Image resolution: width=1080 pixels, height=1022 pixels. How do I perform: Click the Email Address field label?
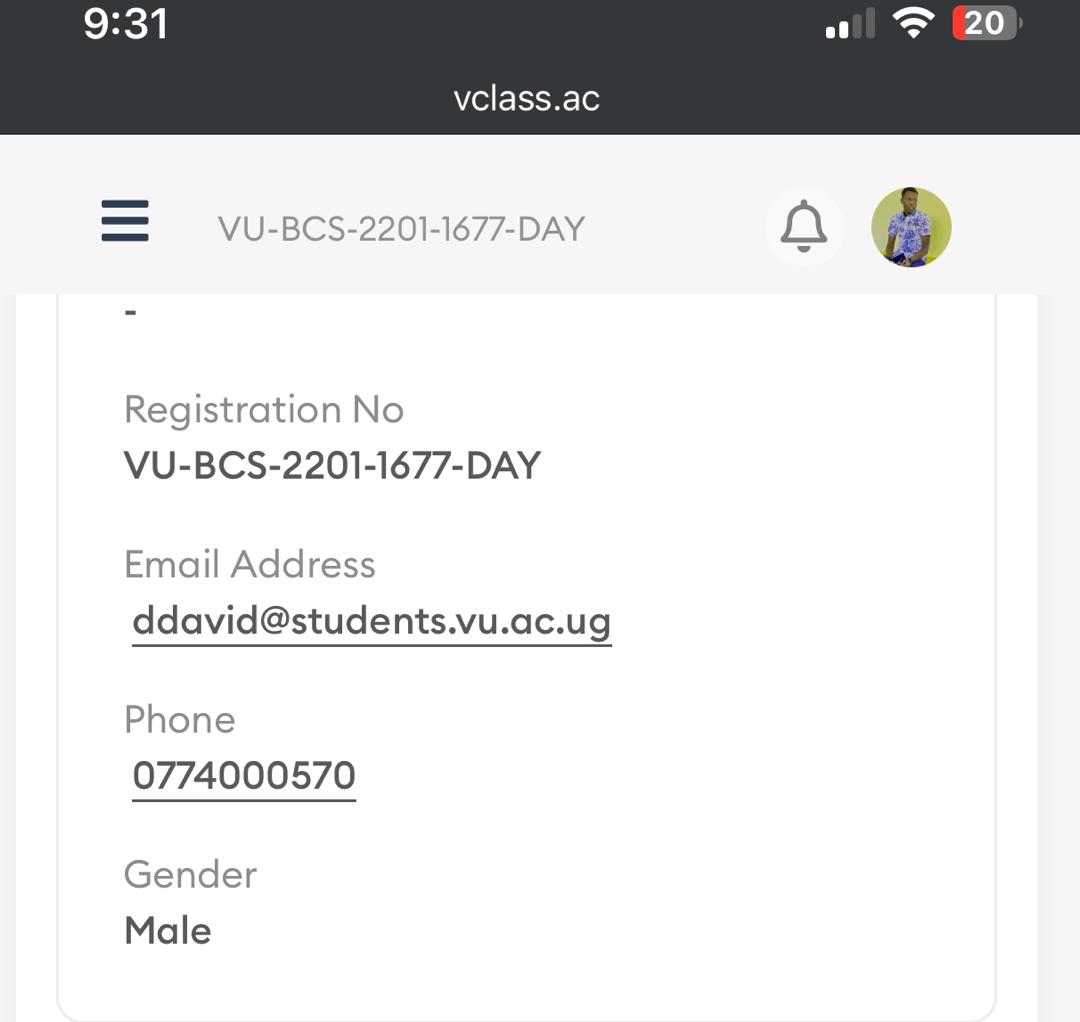(250, 565)
